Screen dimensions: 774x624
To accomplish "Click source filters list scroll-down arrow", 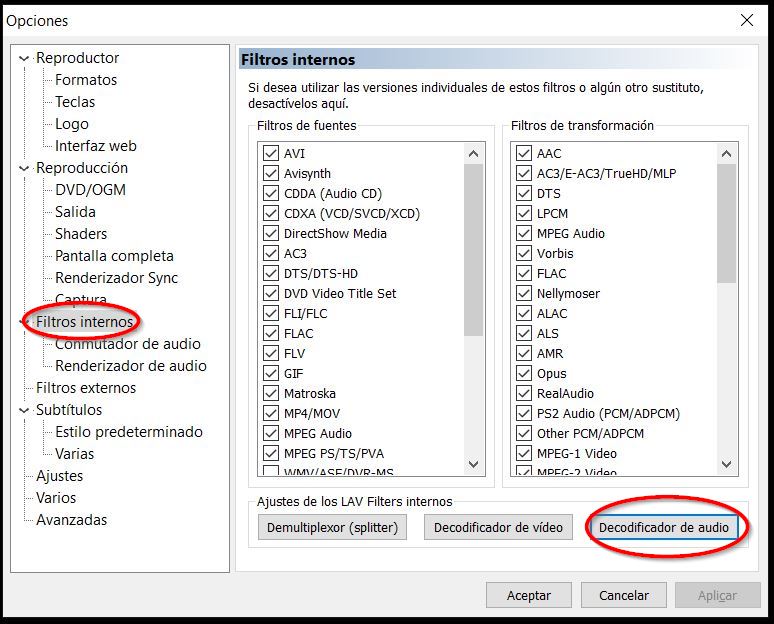I will 473,464.
